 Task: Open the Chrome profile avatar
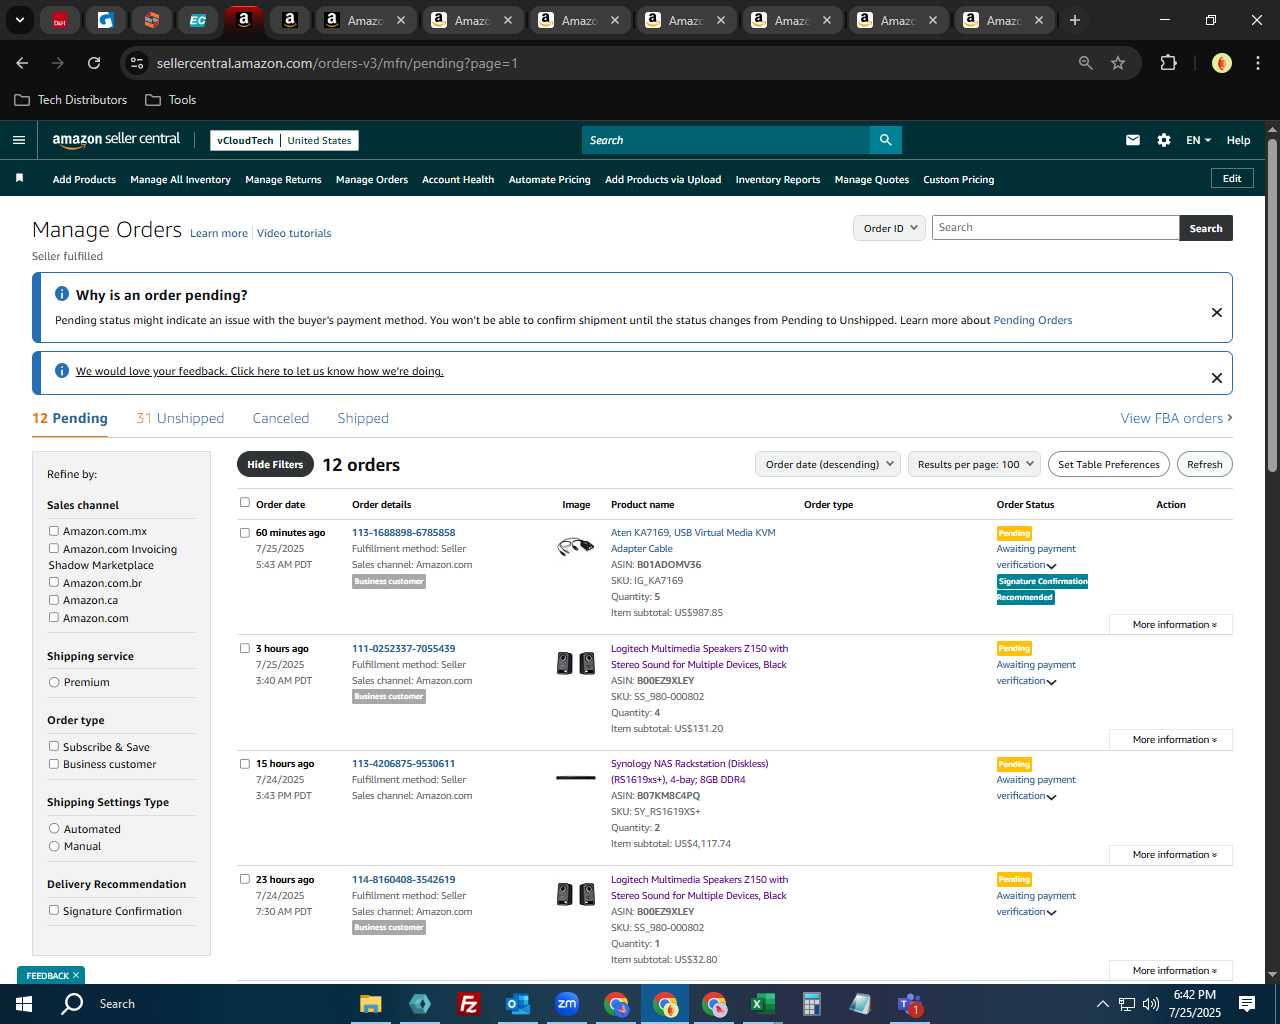[x=1221, y=63]
